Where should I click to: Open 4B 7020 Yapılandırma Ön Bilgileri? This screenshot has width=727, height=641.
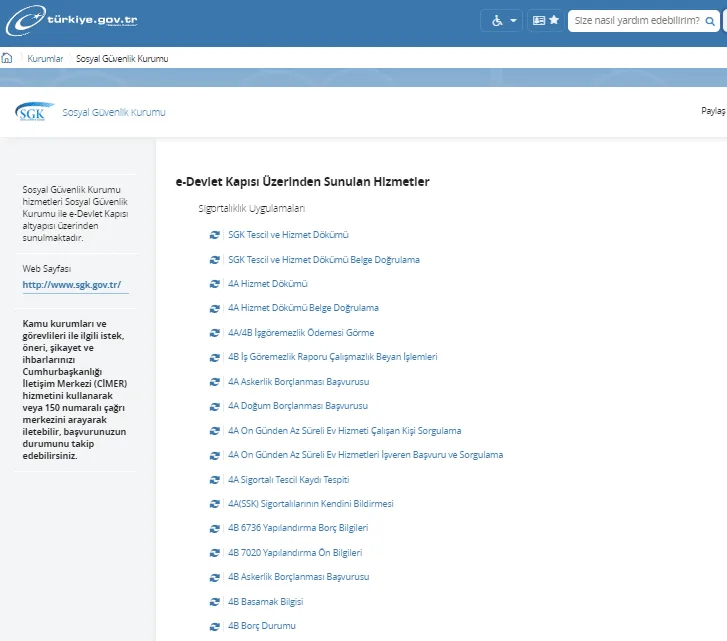point(295,552)
